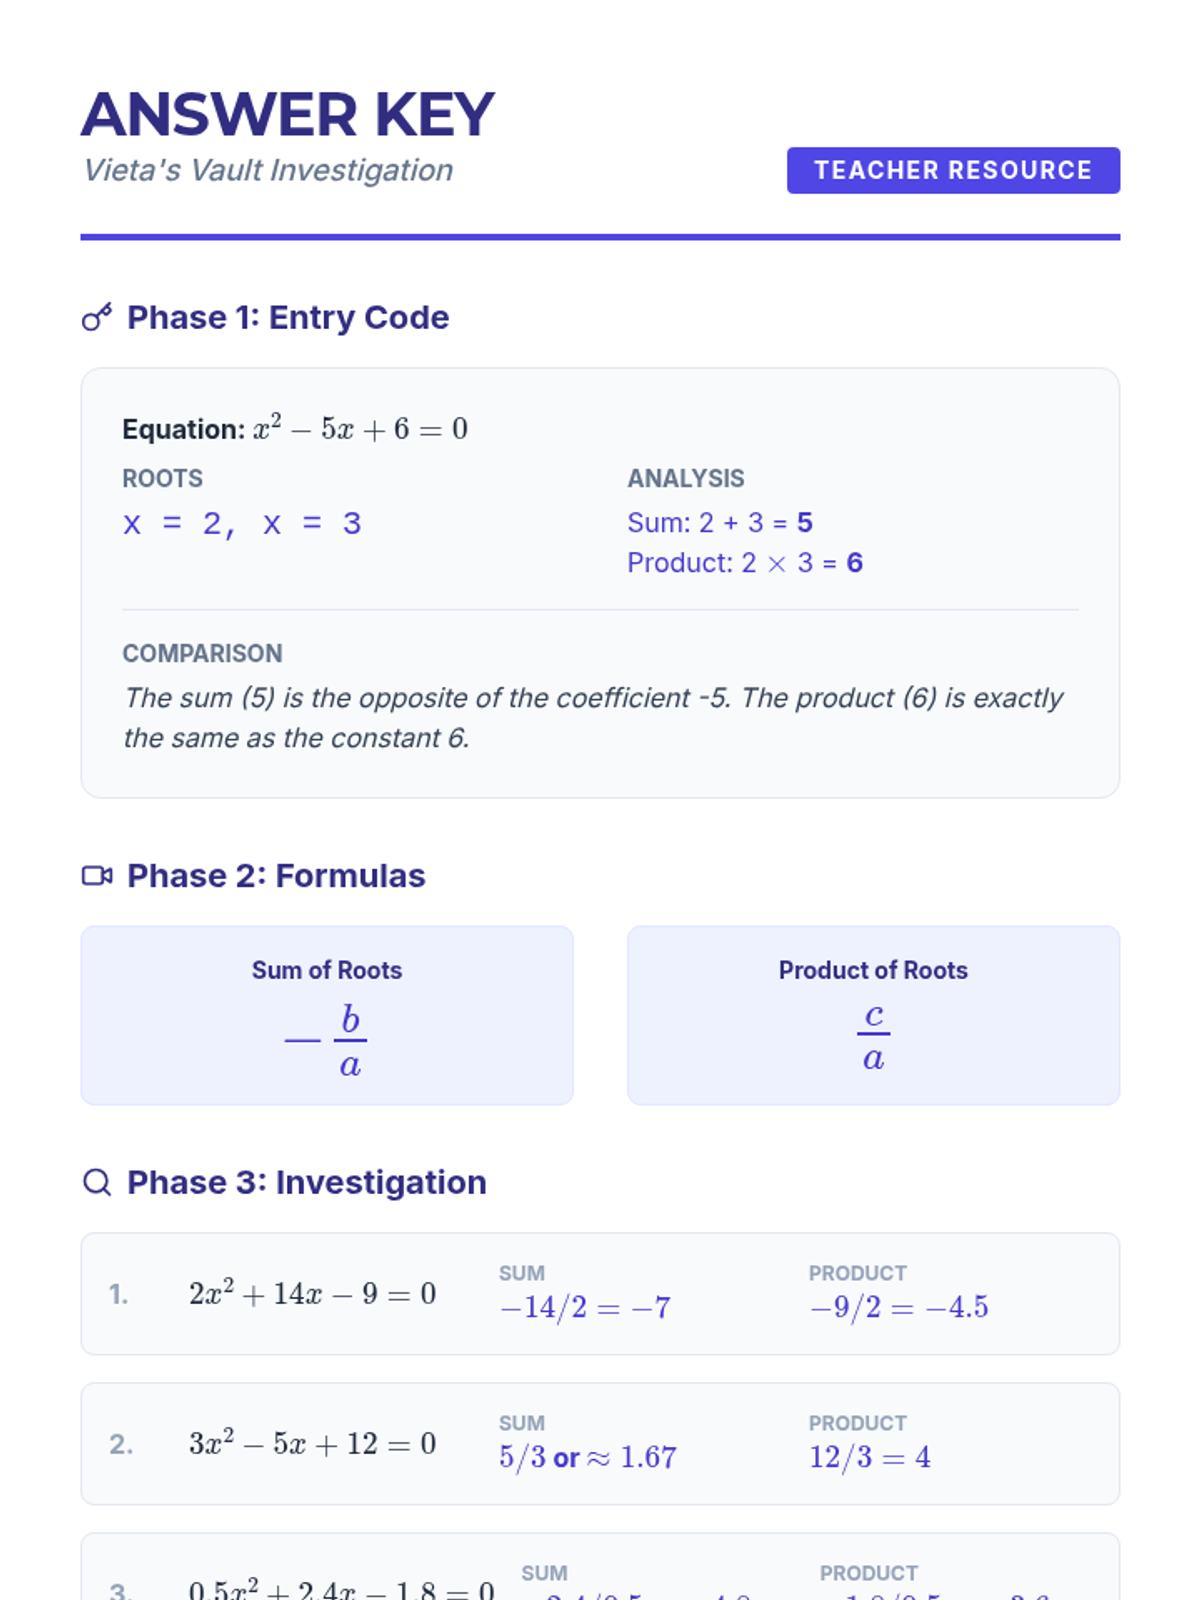The width and height of the screenshot is (1200, 1600).
Task: Select the Phase 2: Formulas heading
Action: [276, 876]
